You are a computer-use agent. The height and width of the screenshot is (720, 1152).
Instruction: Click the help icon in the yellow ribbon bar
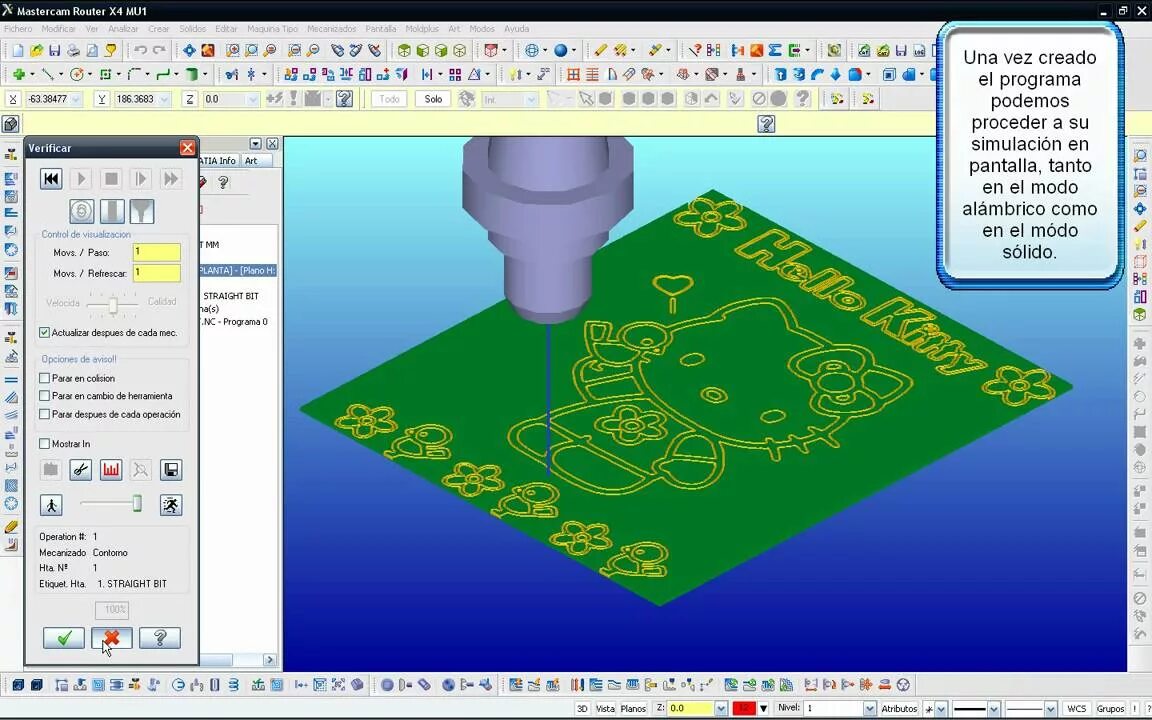766,124
